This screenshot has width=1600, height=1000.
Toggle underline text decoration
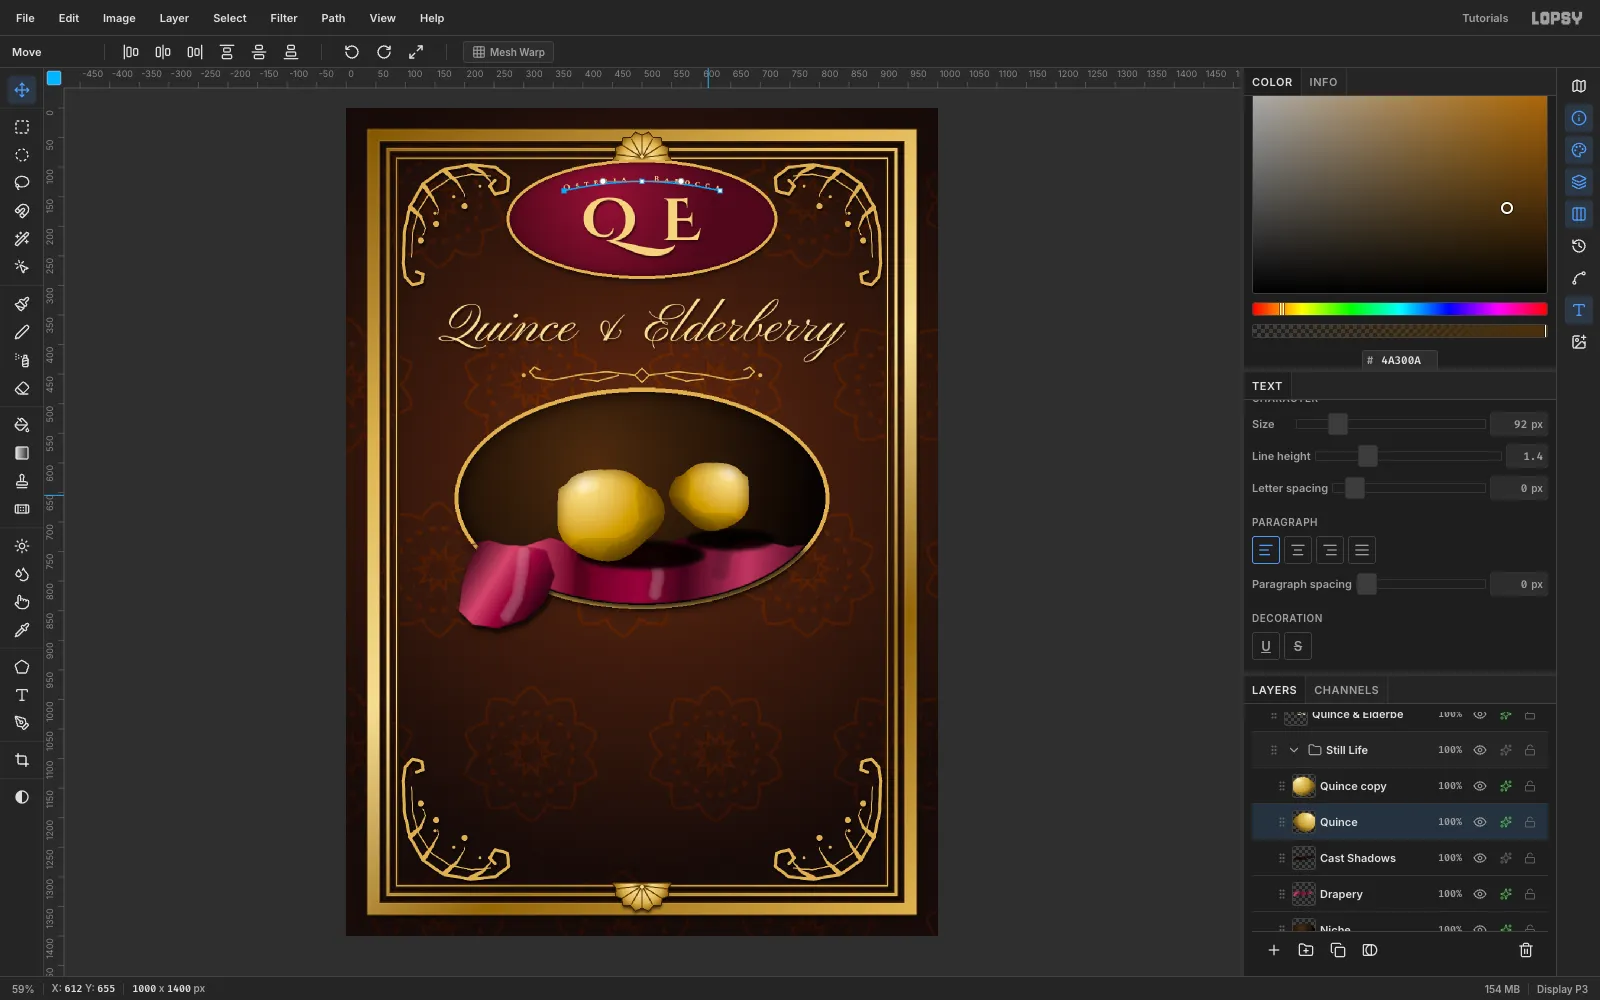1266,646
